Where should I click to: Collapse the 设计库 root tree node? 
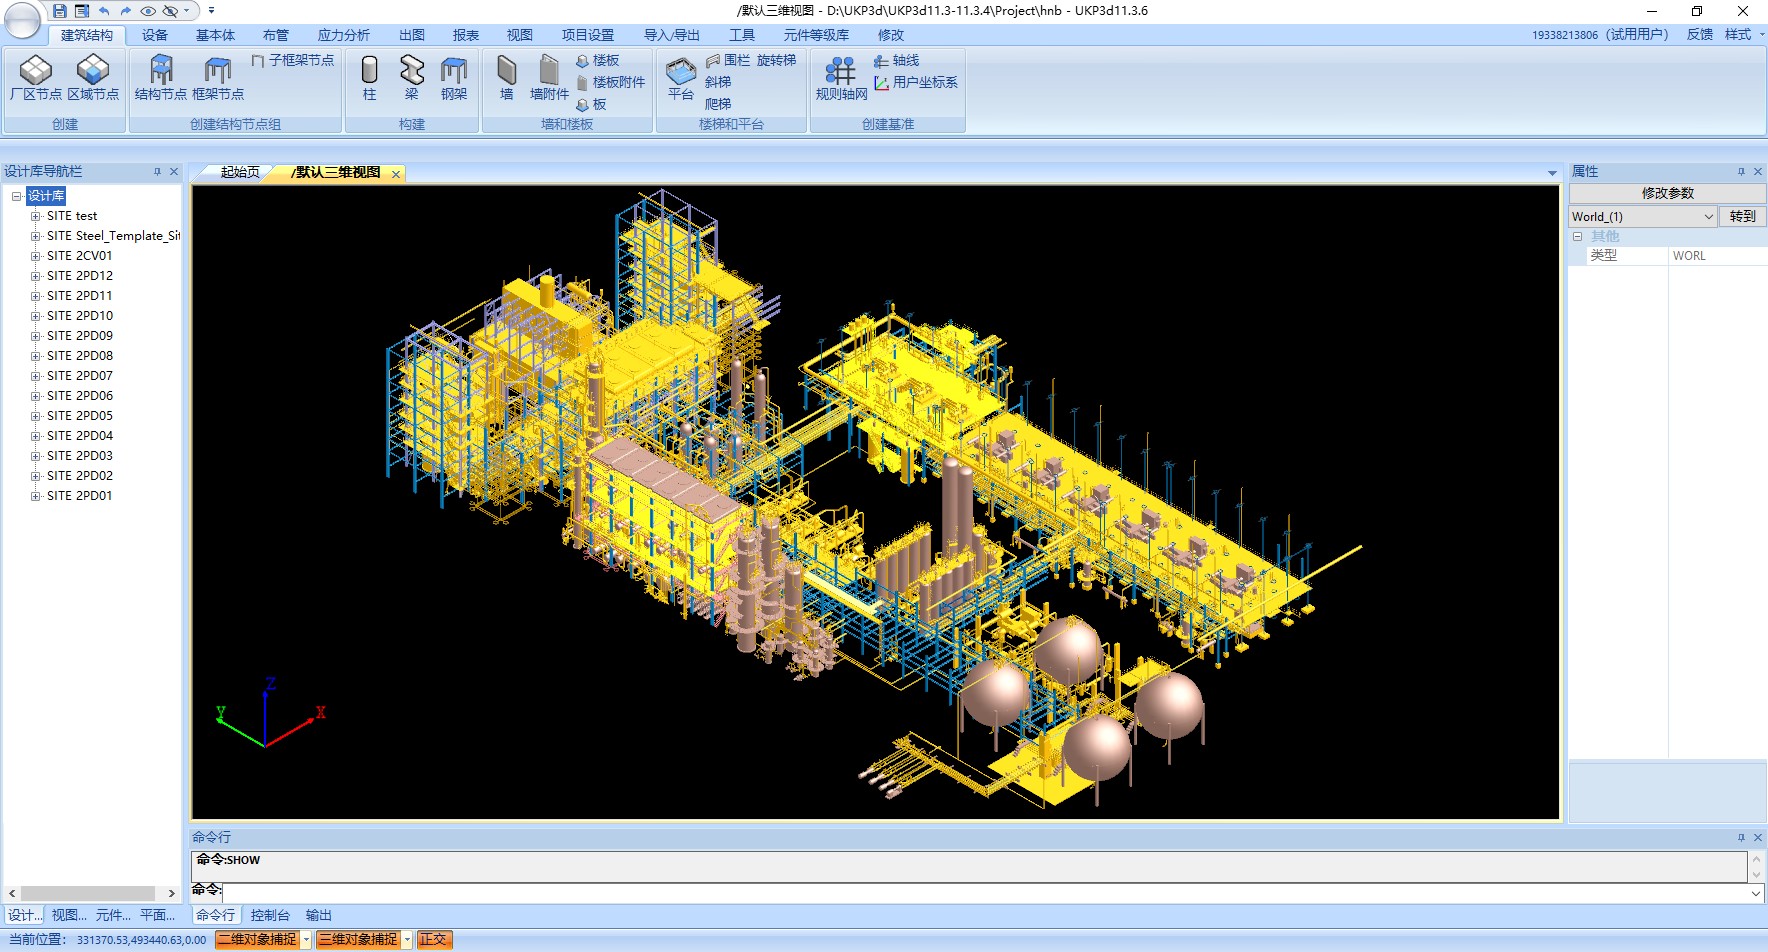pyautogui.click(x=16, y=196)
